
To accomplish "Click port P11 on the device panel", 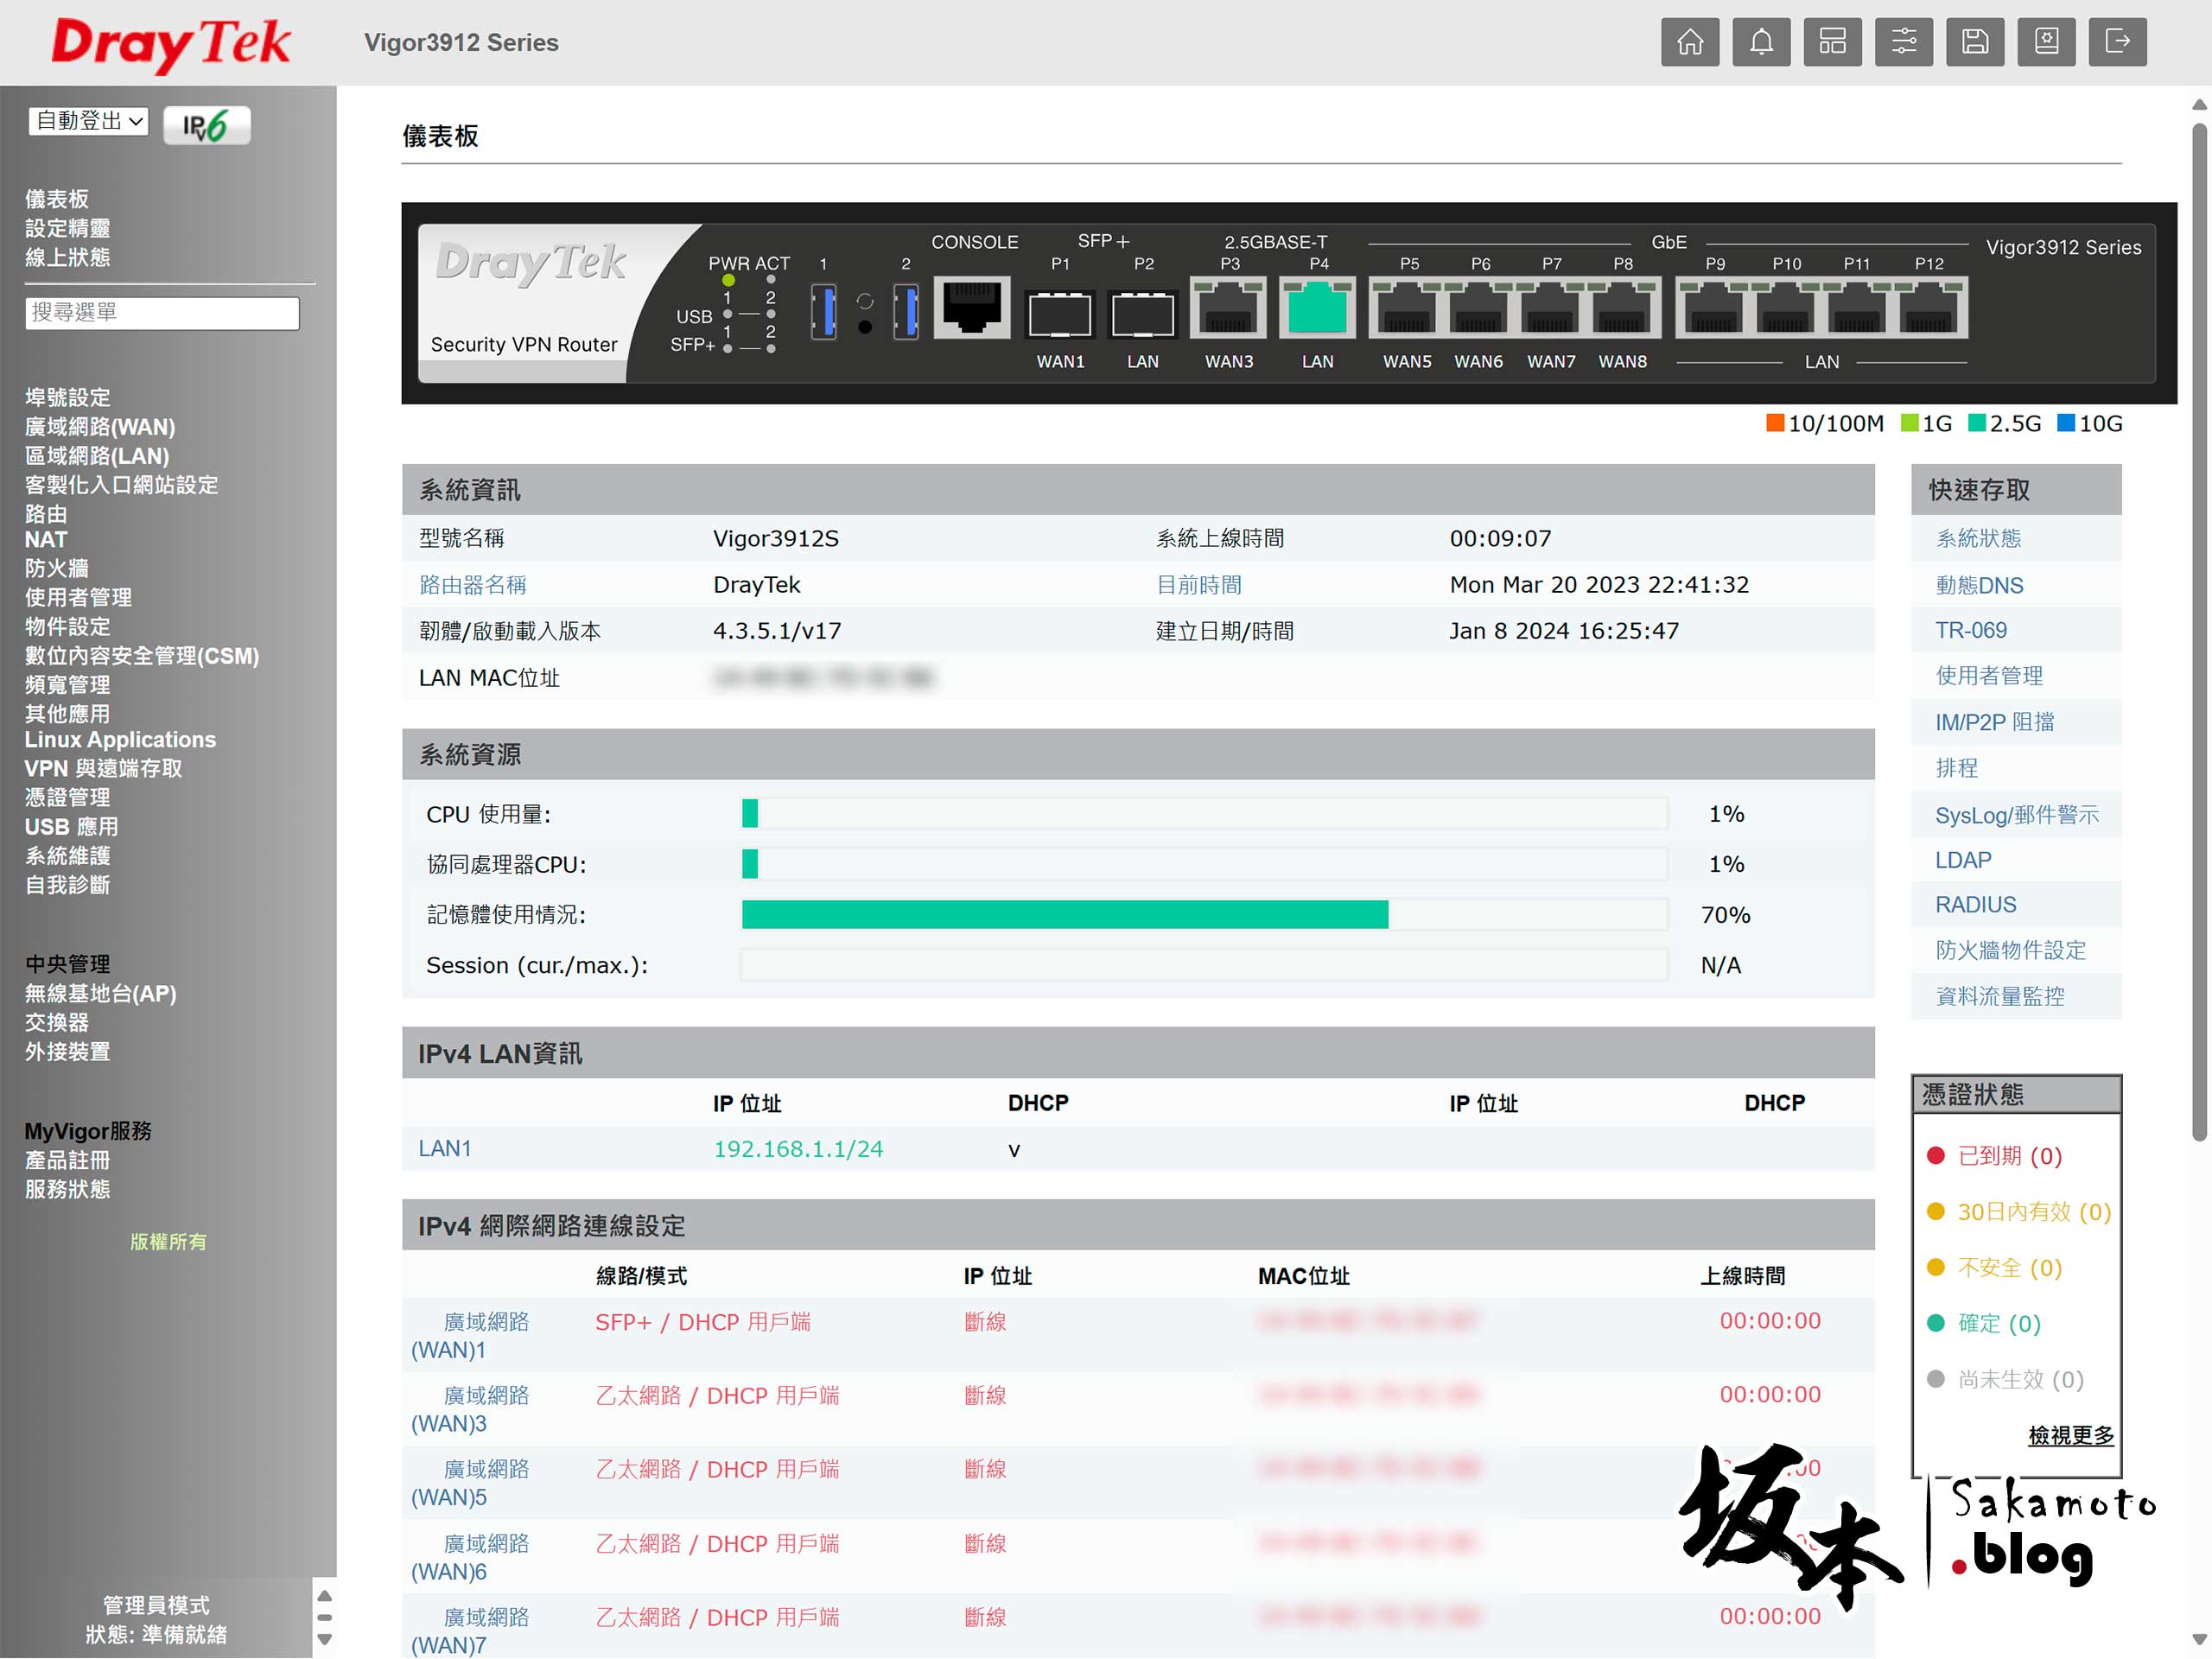I will tap(1857, 308).
